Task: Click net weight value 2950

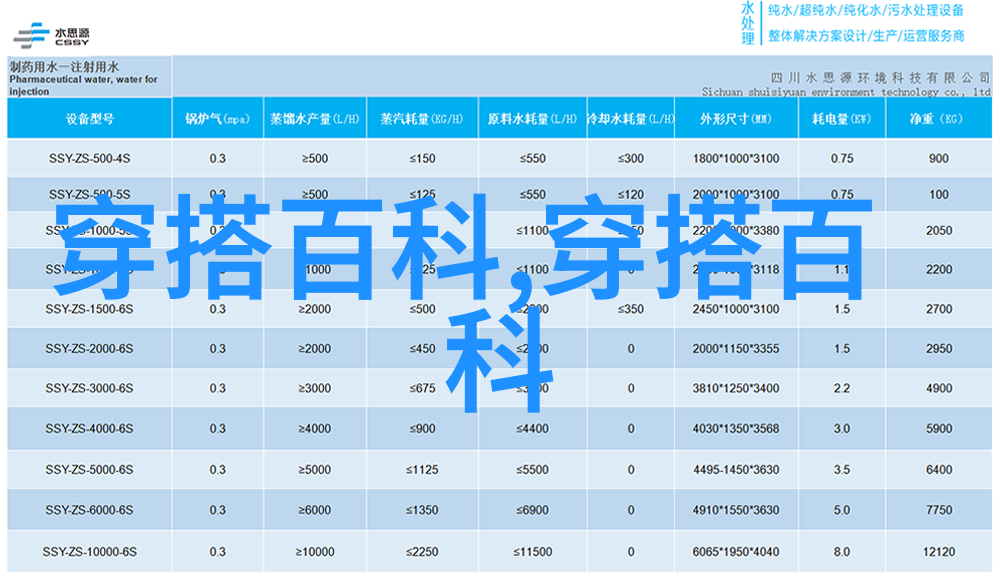Action: pyautogui.click(x=939, y=348)
